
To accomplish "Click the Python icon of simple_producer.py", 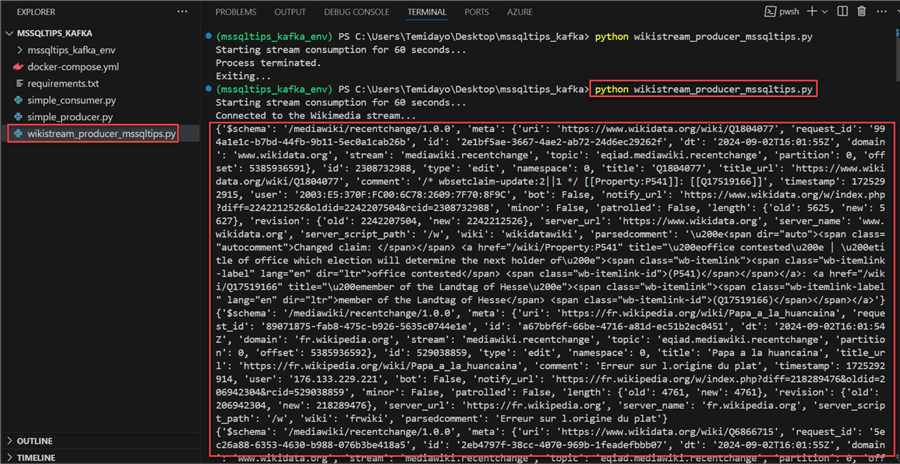I will tap(18, 117).
